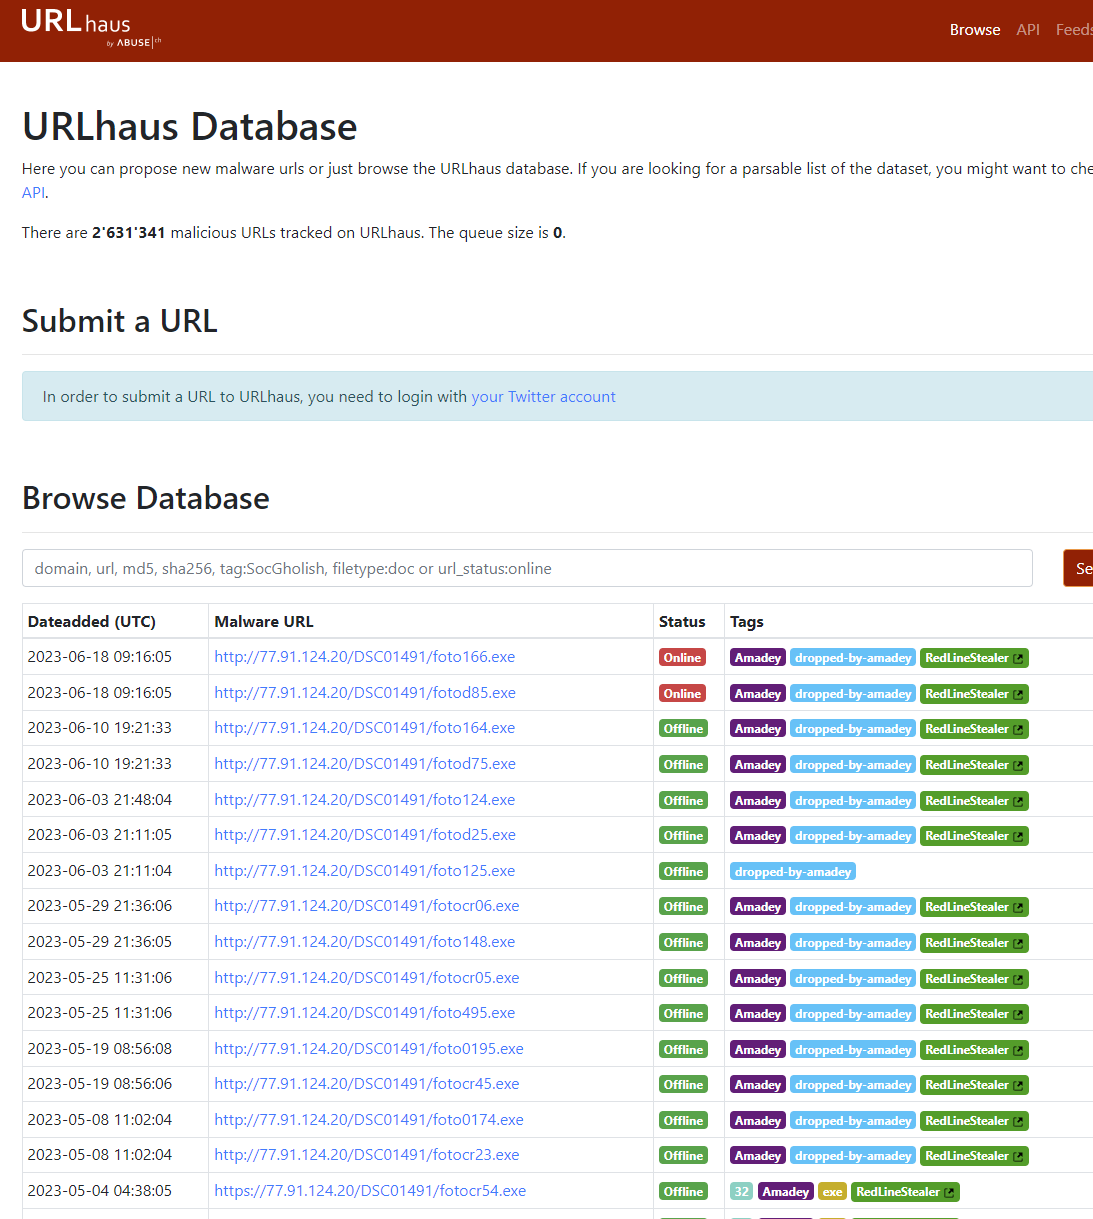The height and width of the screenshot is (1219, 1093).
Task: Click the URLhaus logo
Action: click(90, 27)
